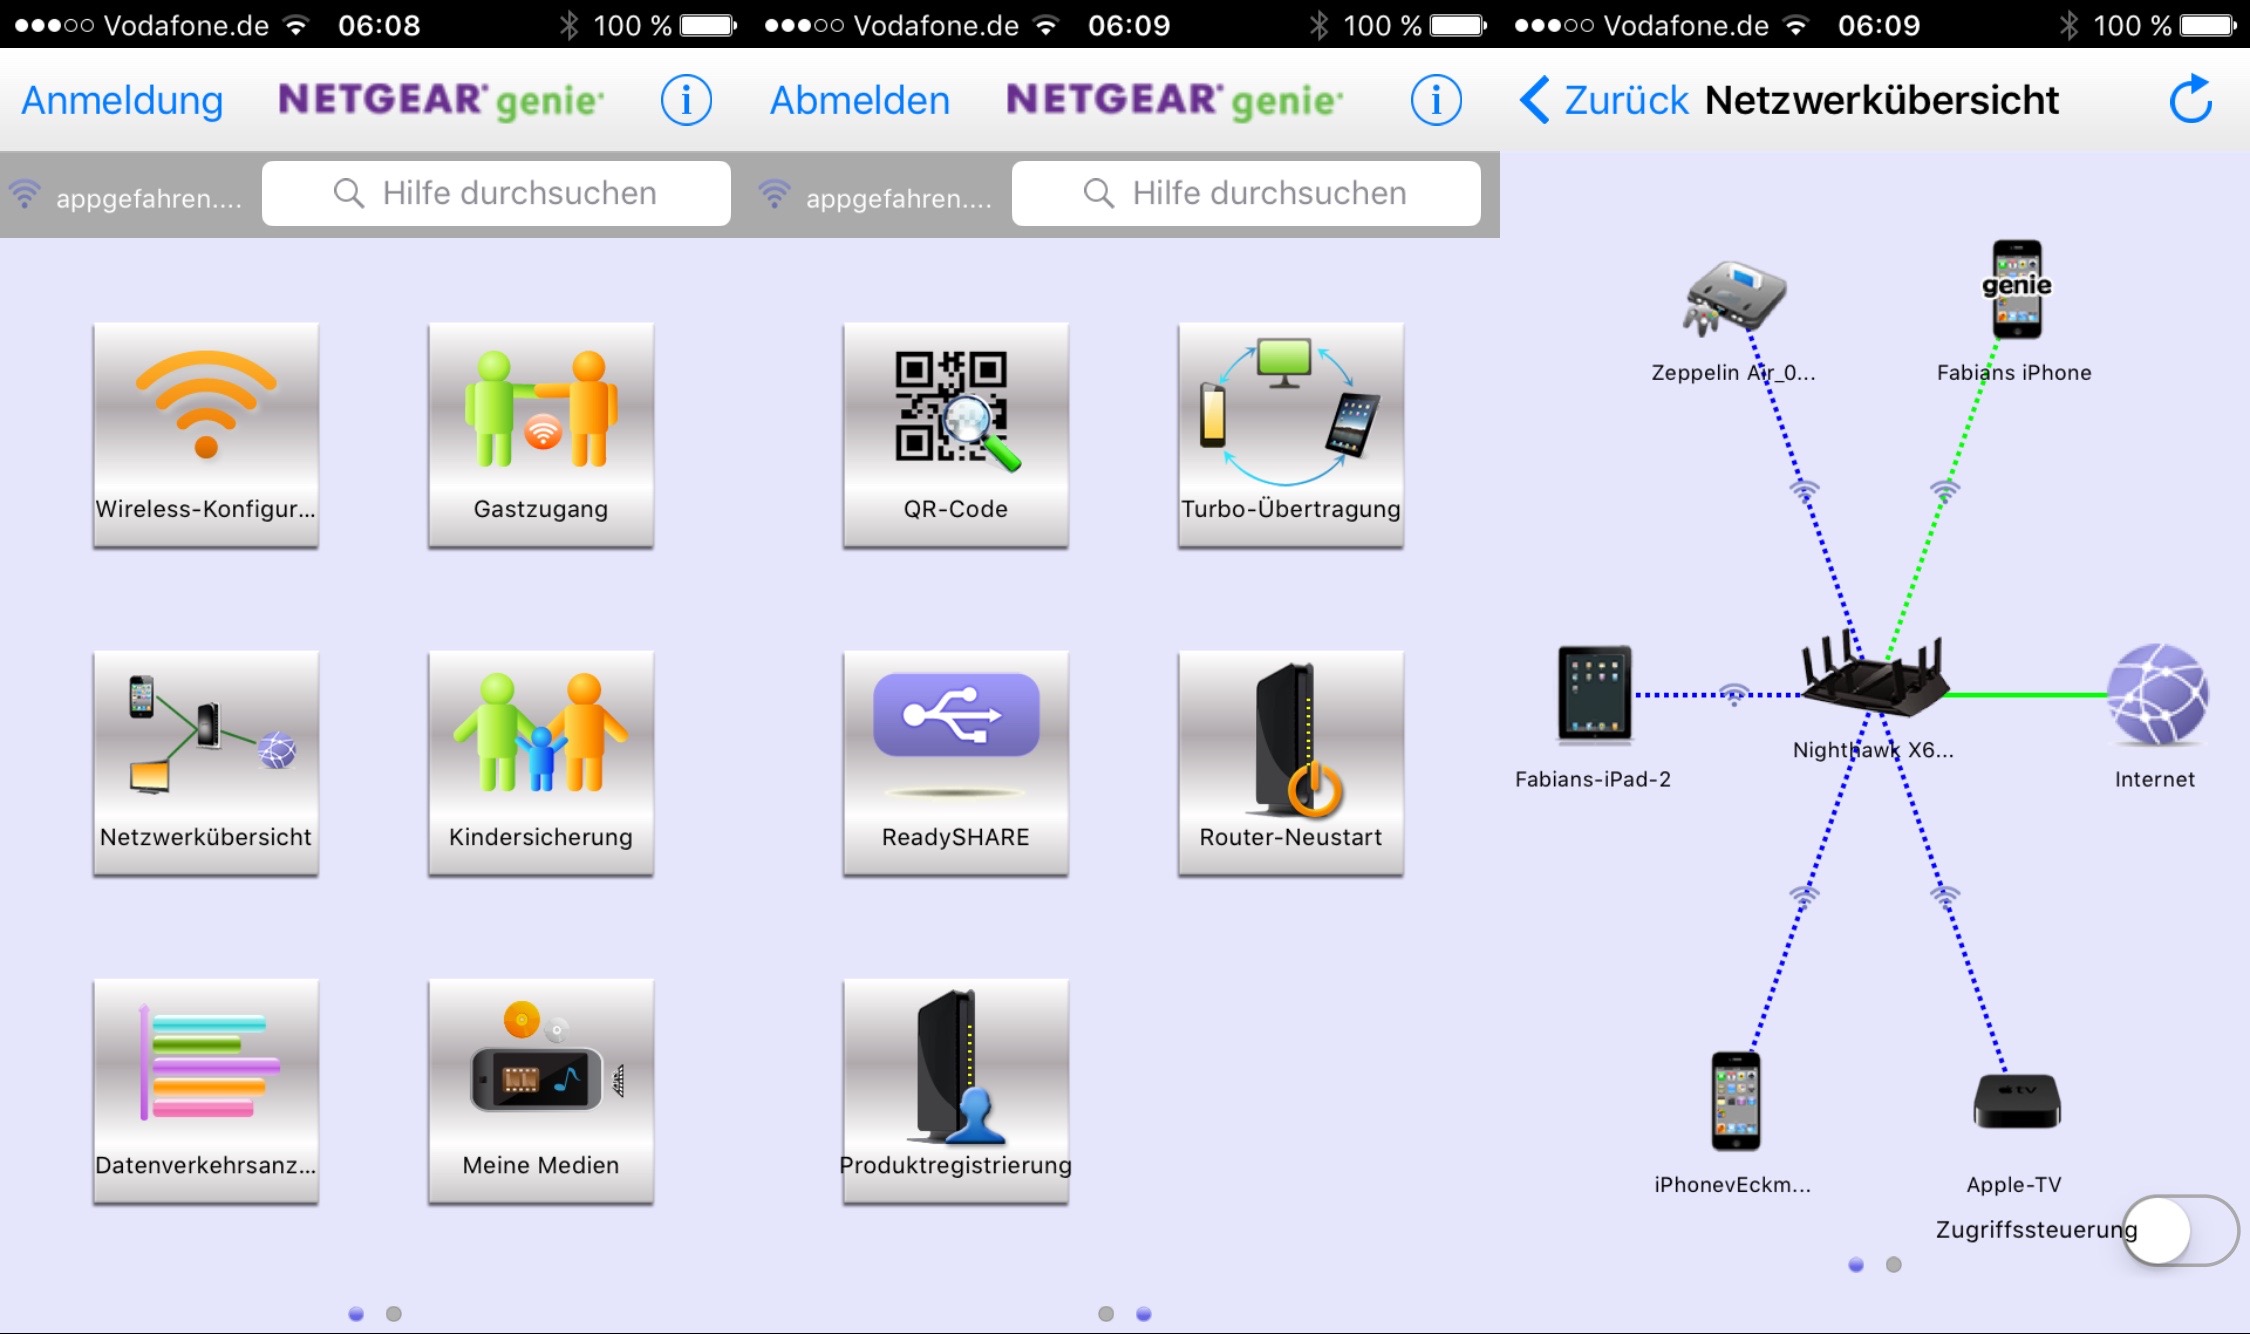The image size is (2250, 1334).
Task: Open the Meine Medien tile
Action: 541,1090
